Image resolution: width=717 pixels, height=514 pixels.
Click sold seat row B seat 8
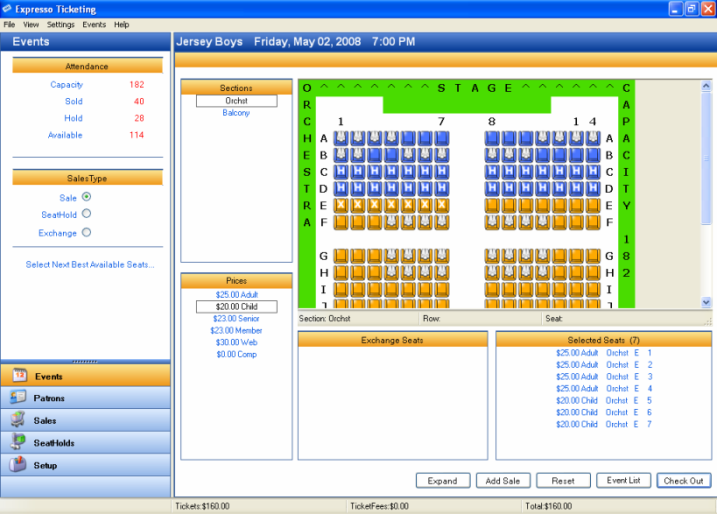coord(492,155)
